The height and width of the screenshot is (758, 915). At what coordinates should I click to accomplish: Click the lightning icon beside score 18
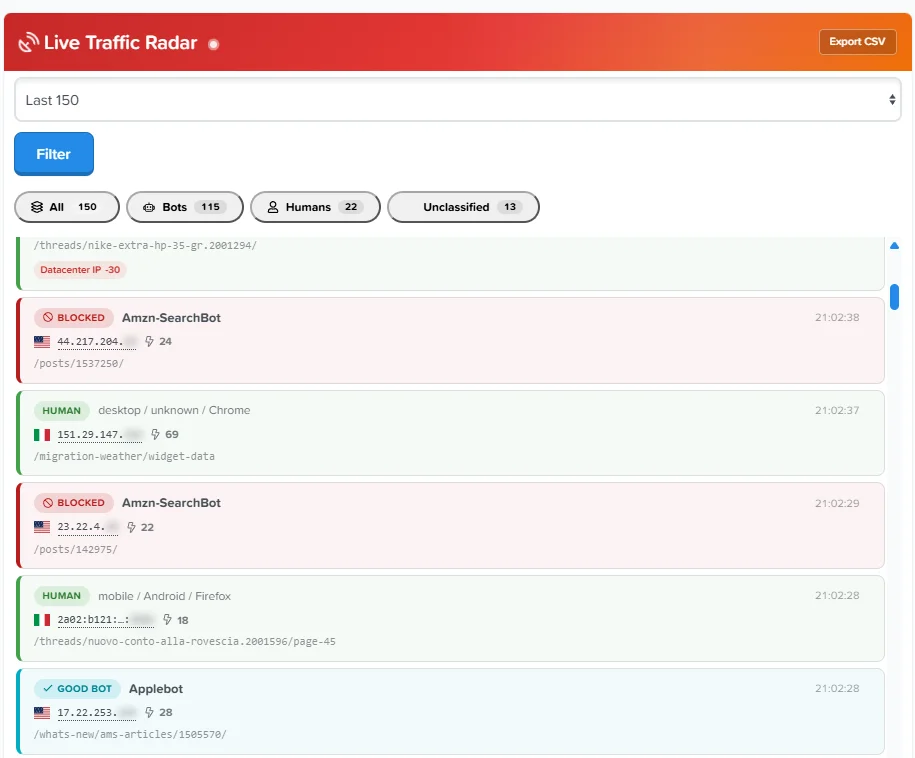[x=167, y=620]
